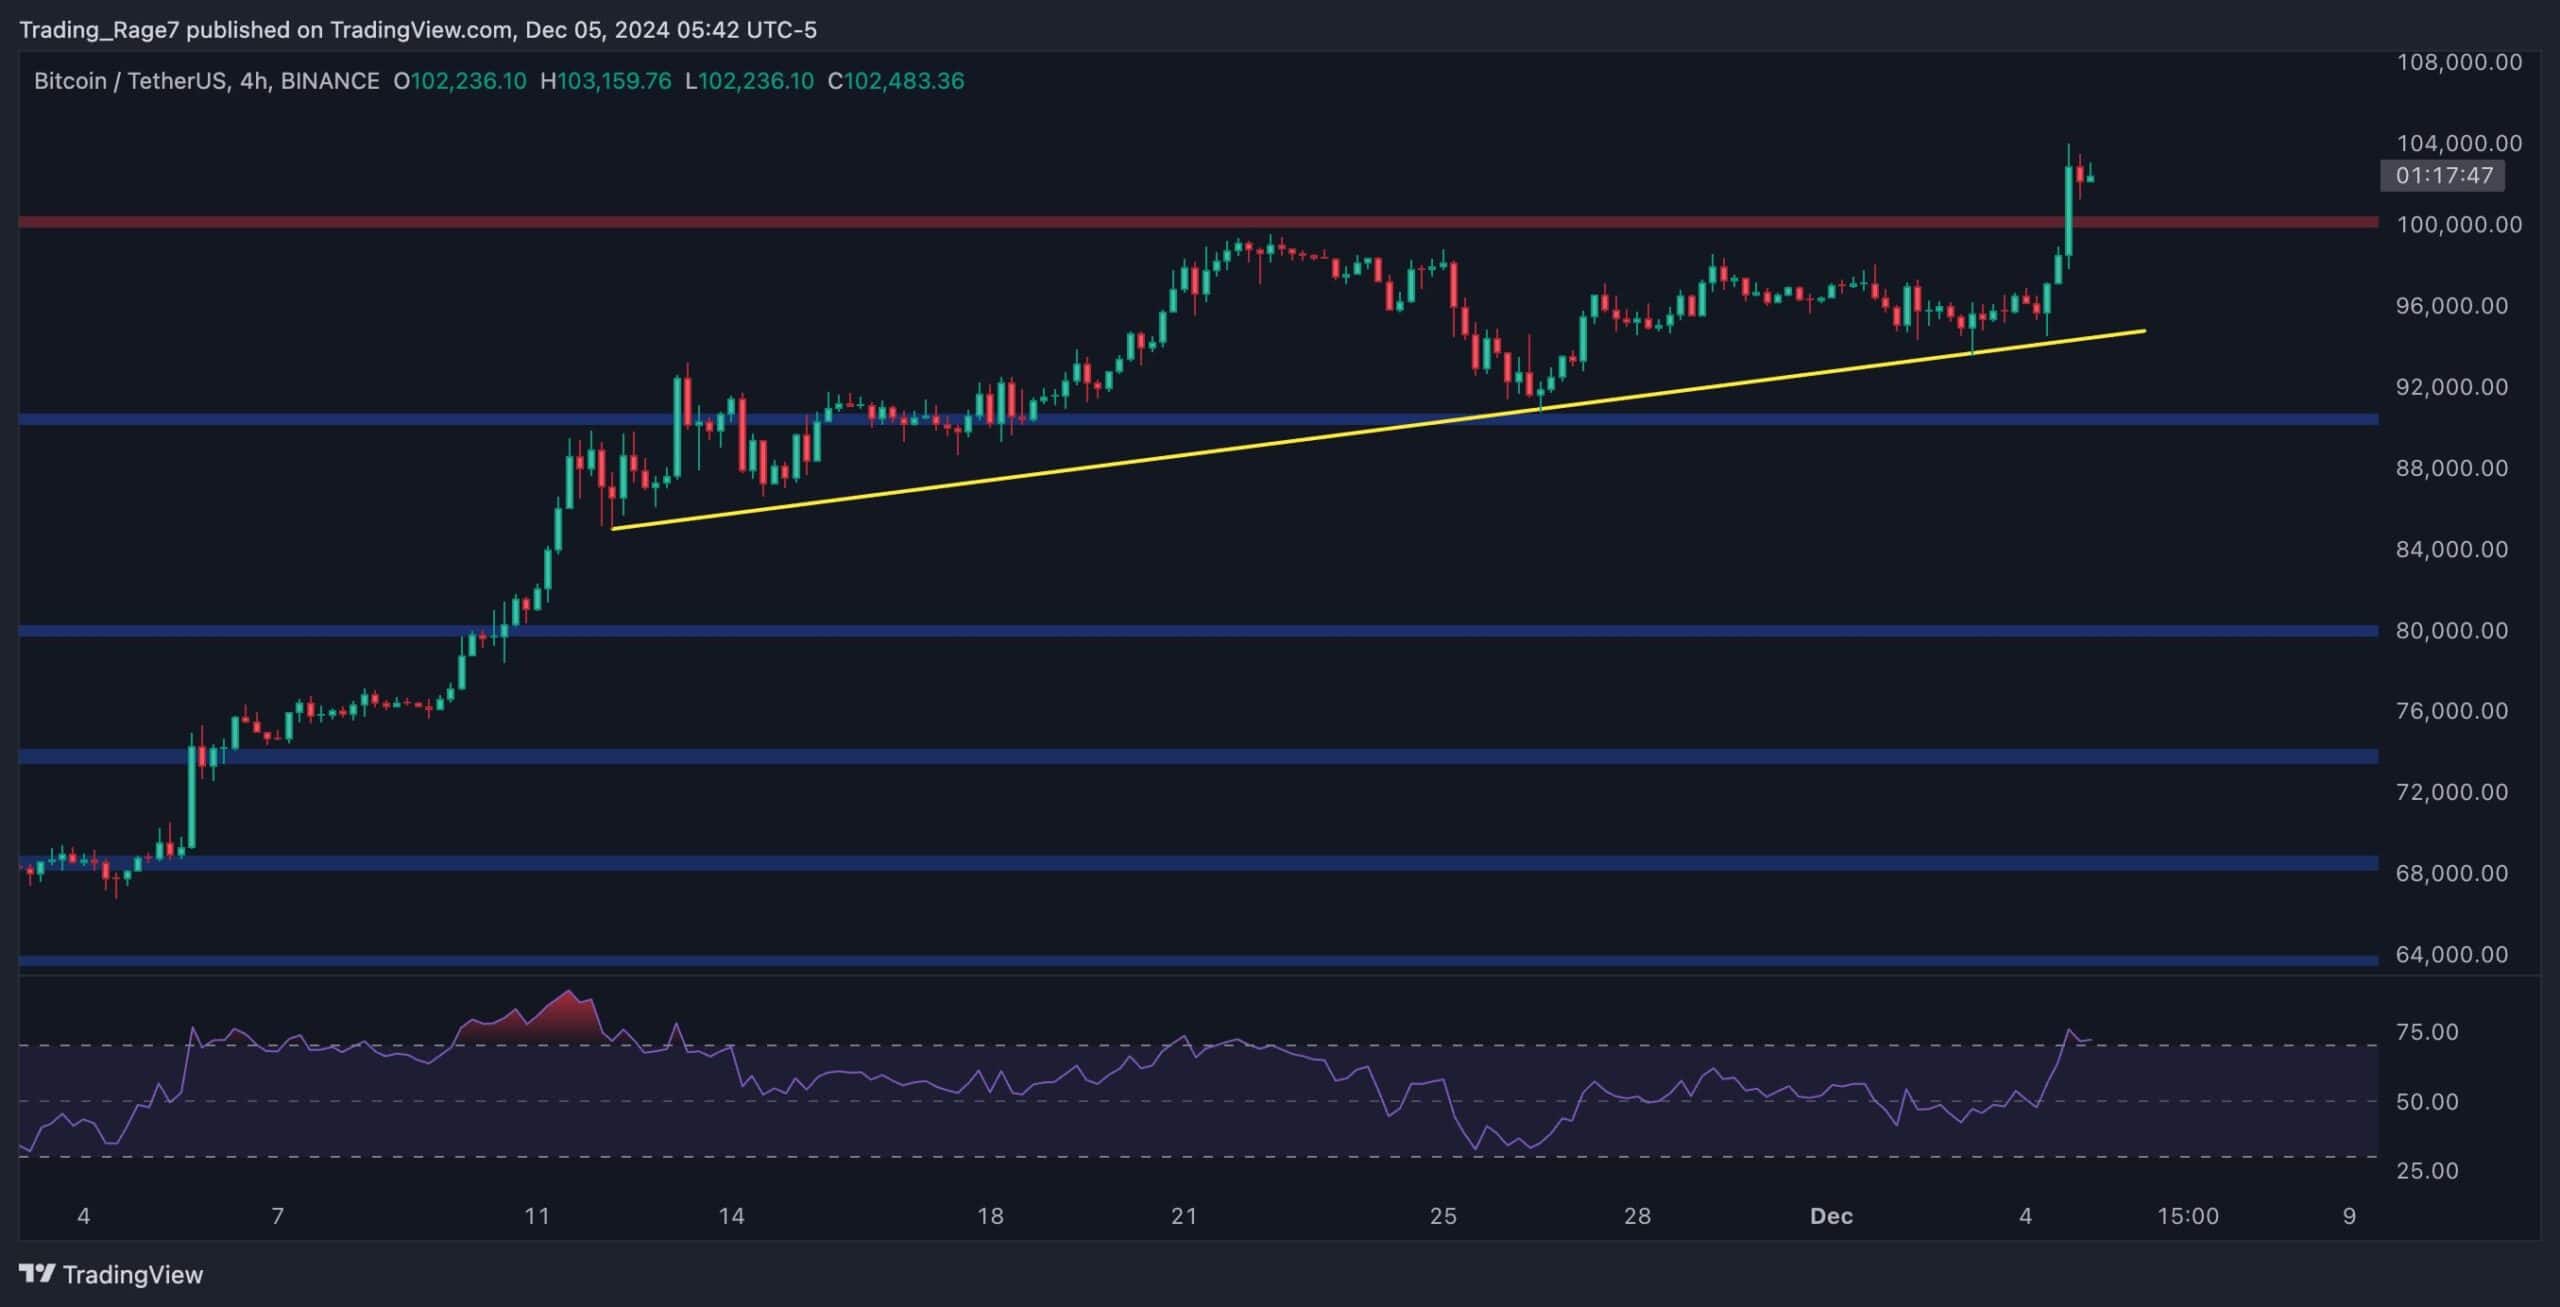This screenshot has width=2560, height=1307.
Task: Click the '15:00' label on time axis
Action: pyautogui.click(x=2188, y=1216)
